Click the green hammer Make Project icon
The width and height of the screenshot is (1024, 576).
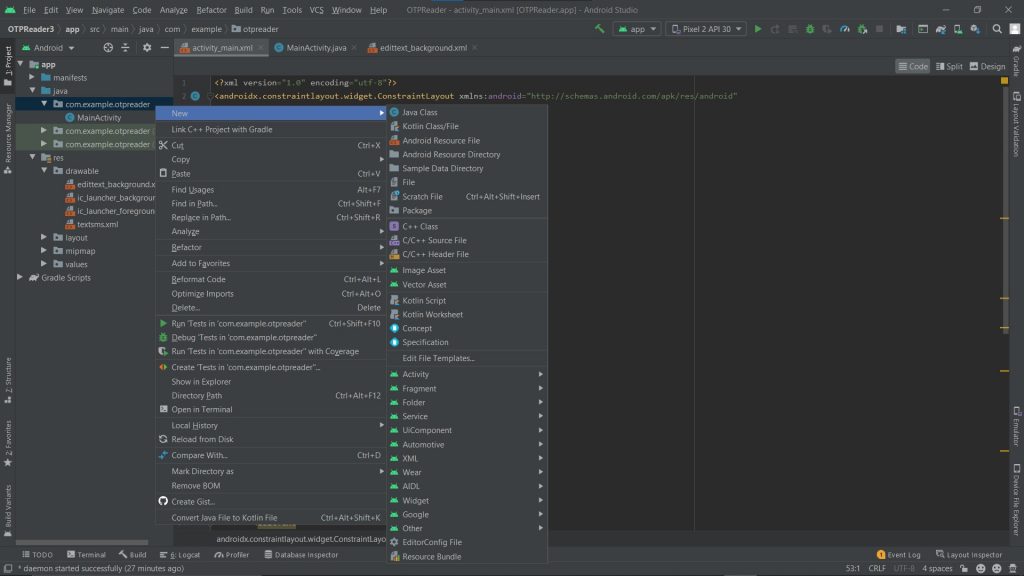click(600, 29)
